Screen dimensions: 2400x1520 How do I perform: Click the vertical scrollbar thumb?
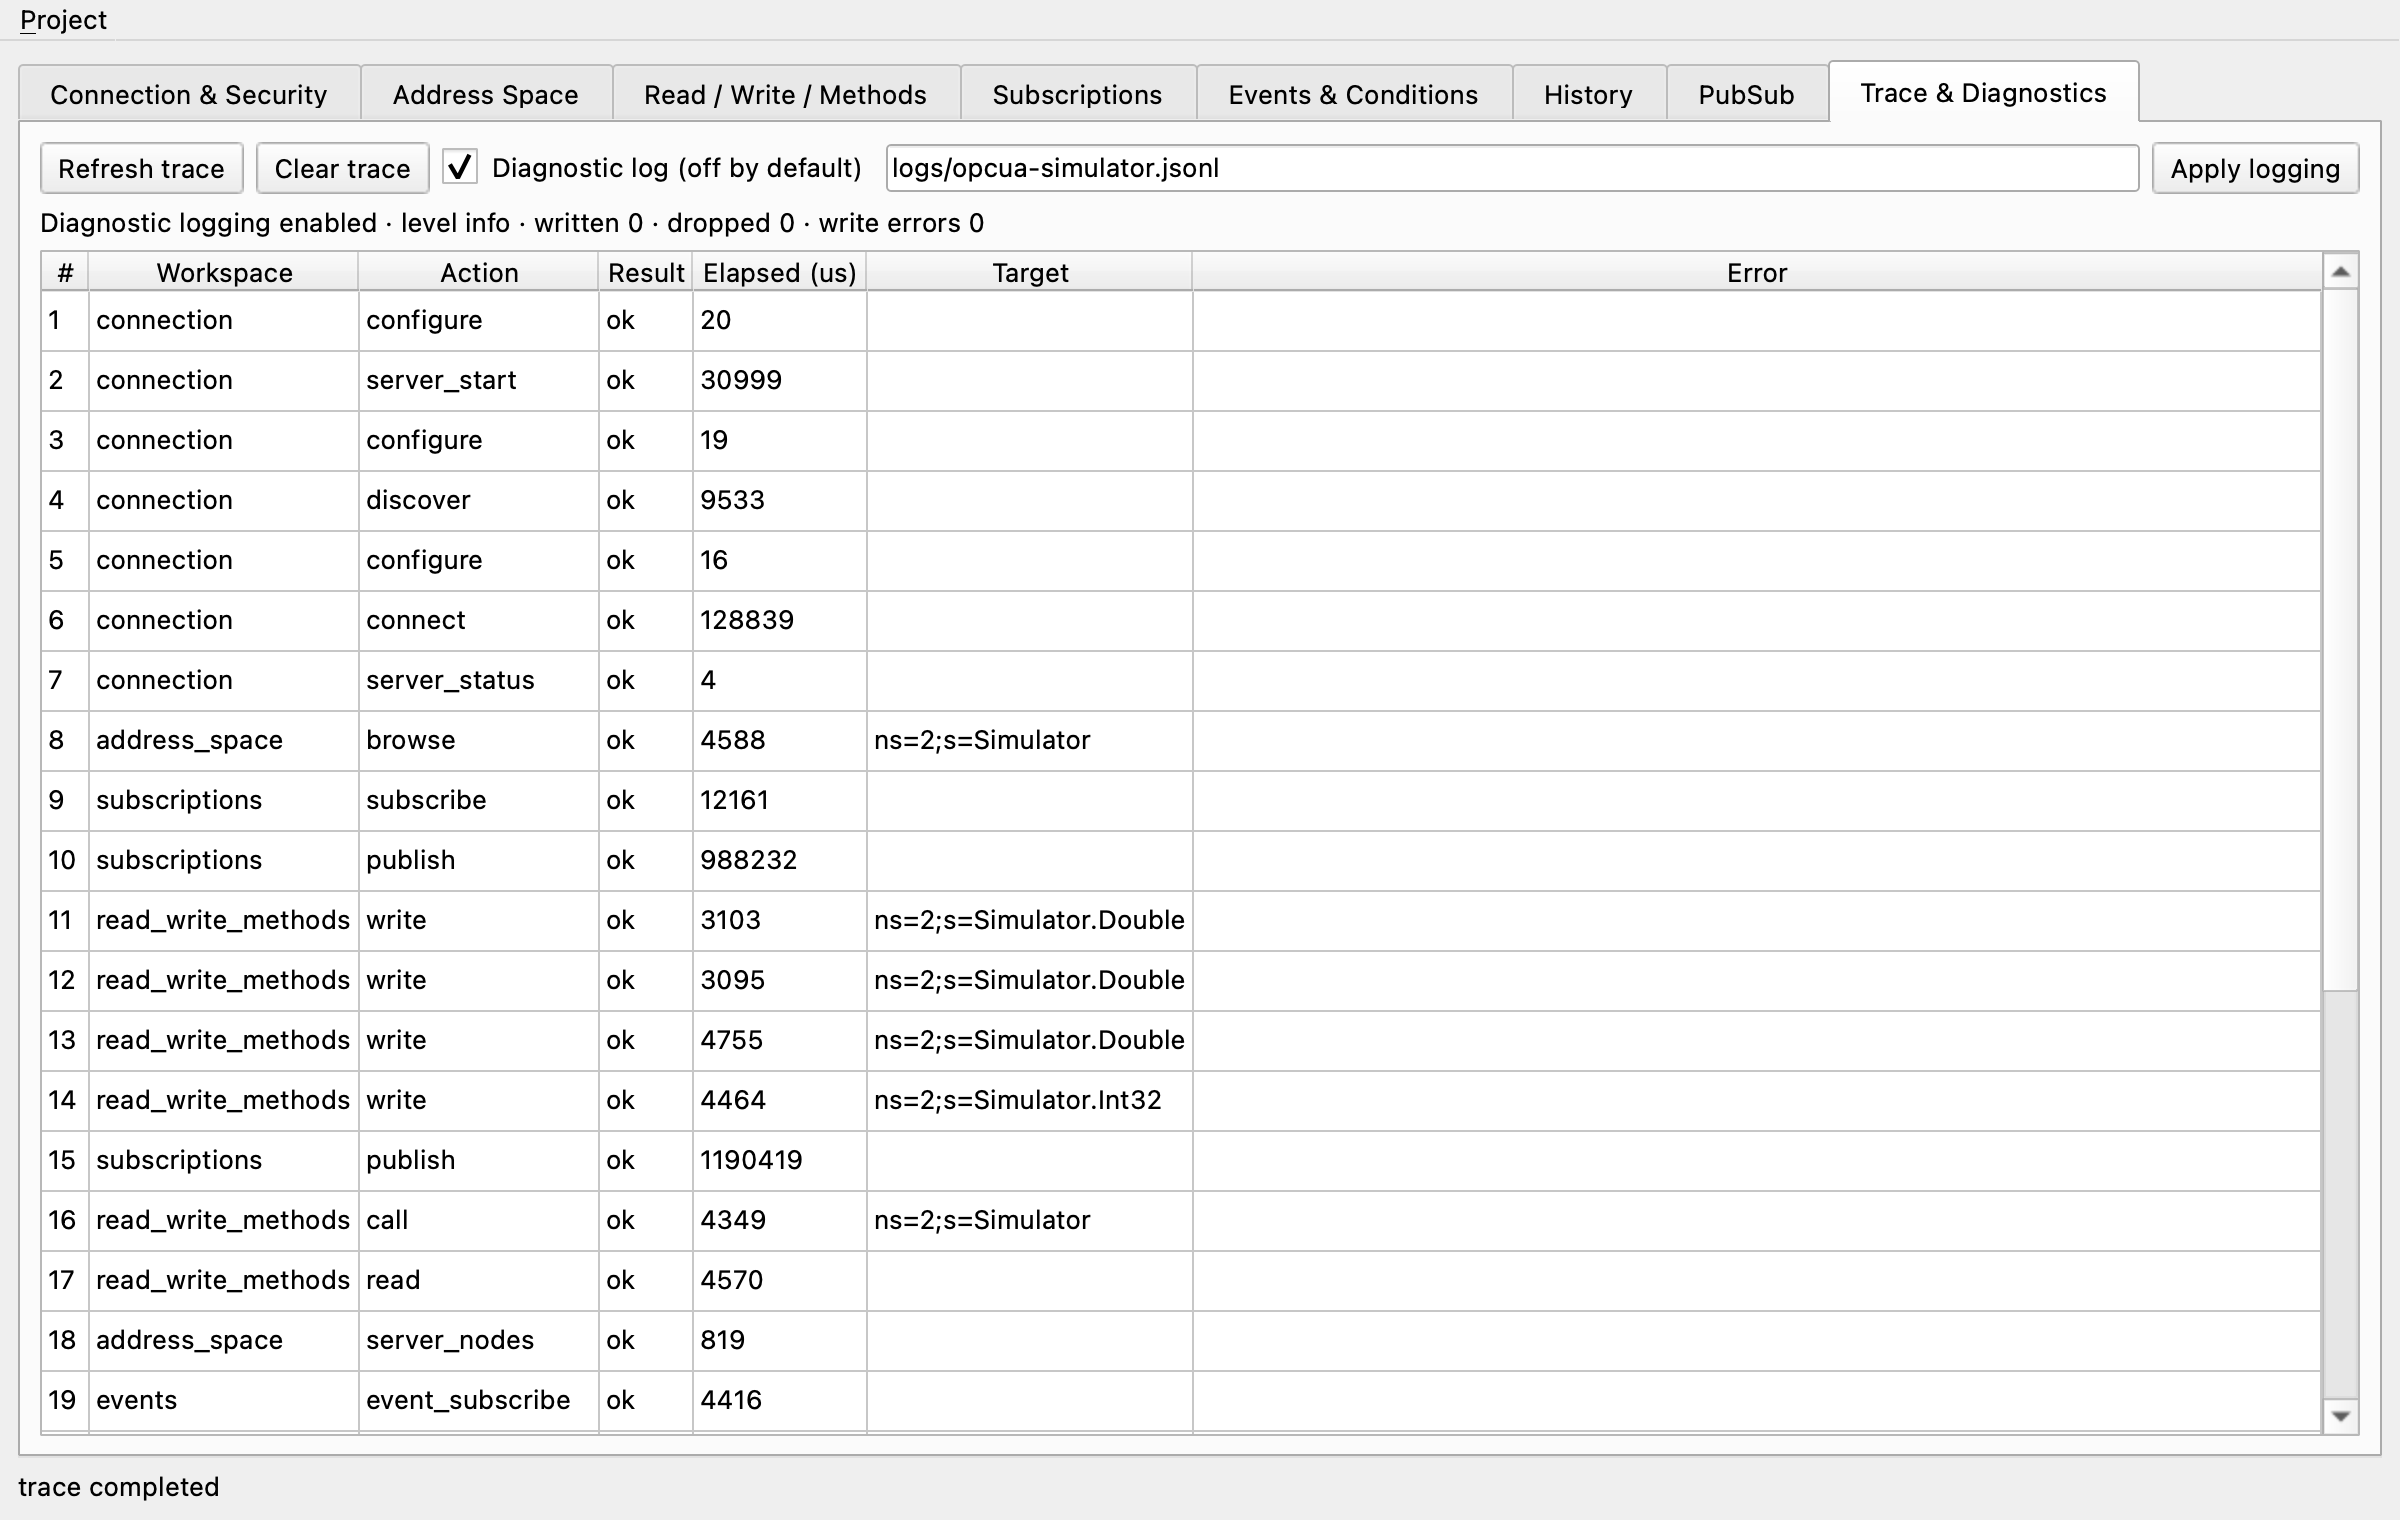pos(2340,640)
